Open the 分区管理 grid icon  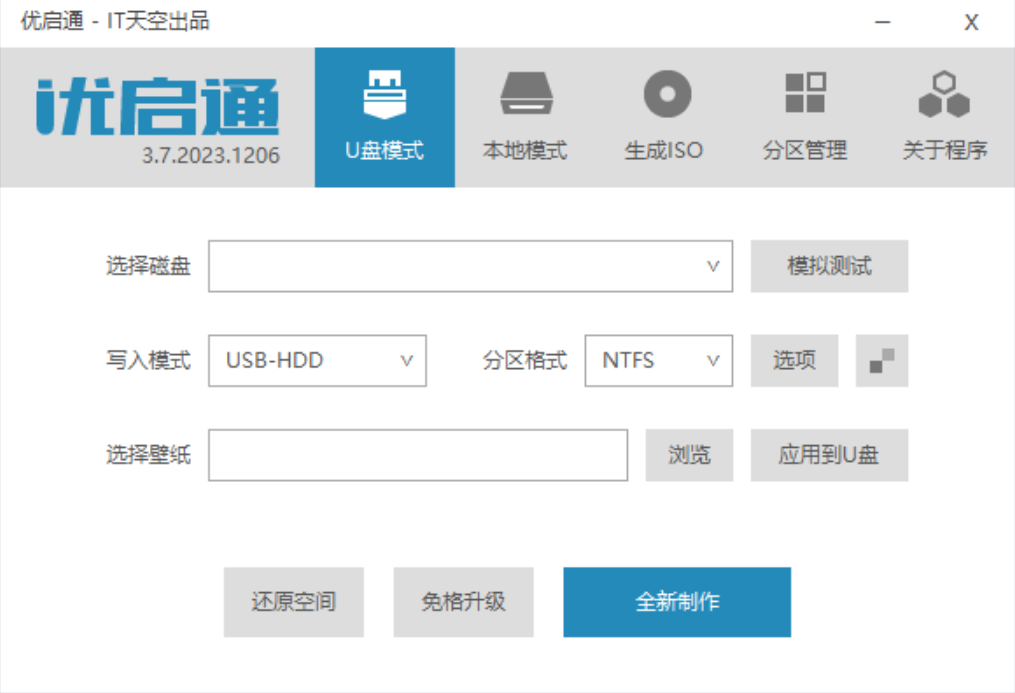click(x=805, y=93)
